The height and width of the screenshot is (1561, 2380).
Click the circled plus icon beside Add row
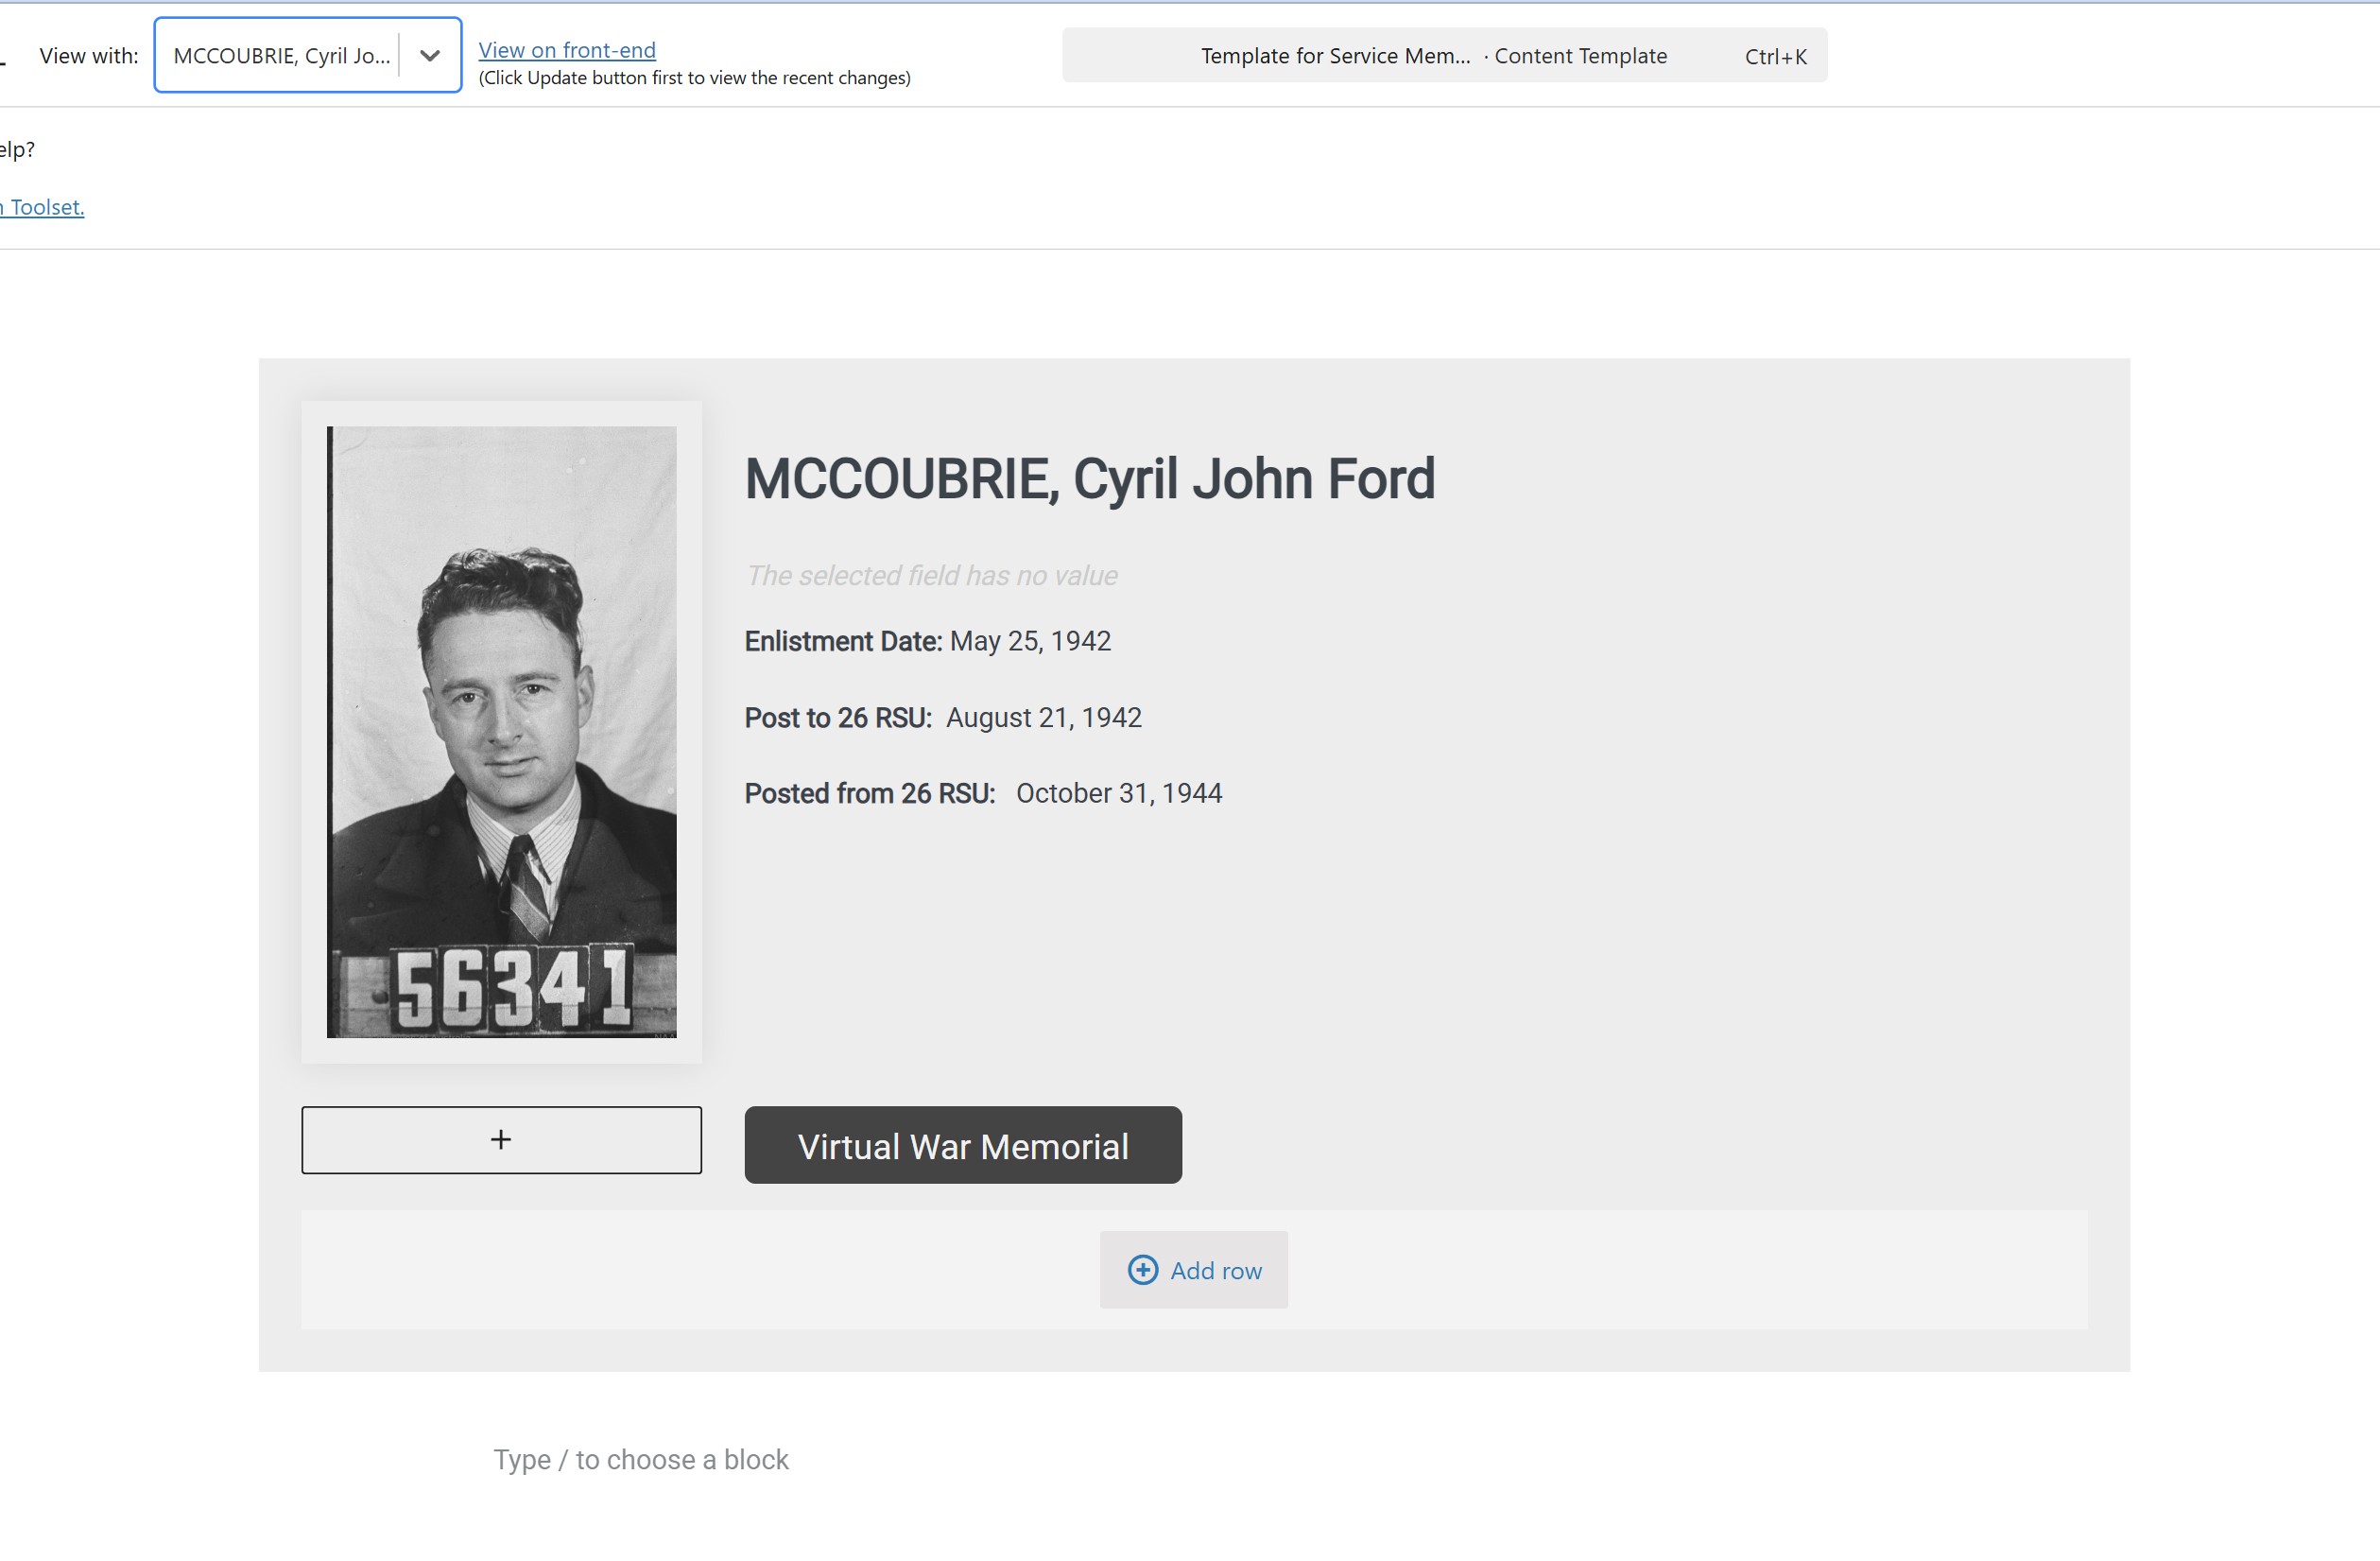pyautogui.click(x=1142, y=1269)
